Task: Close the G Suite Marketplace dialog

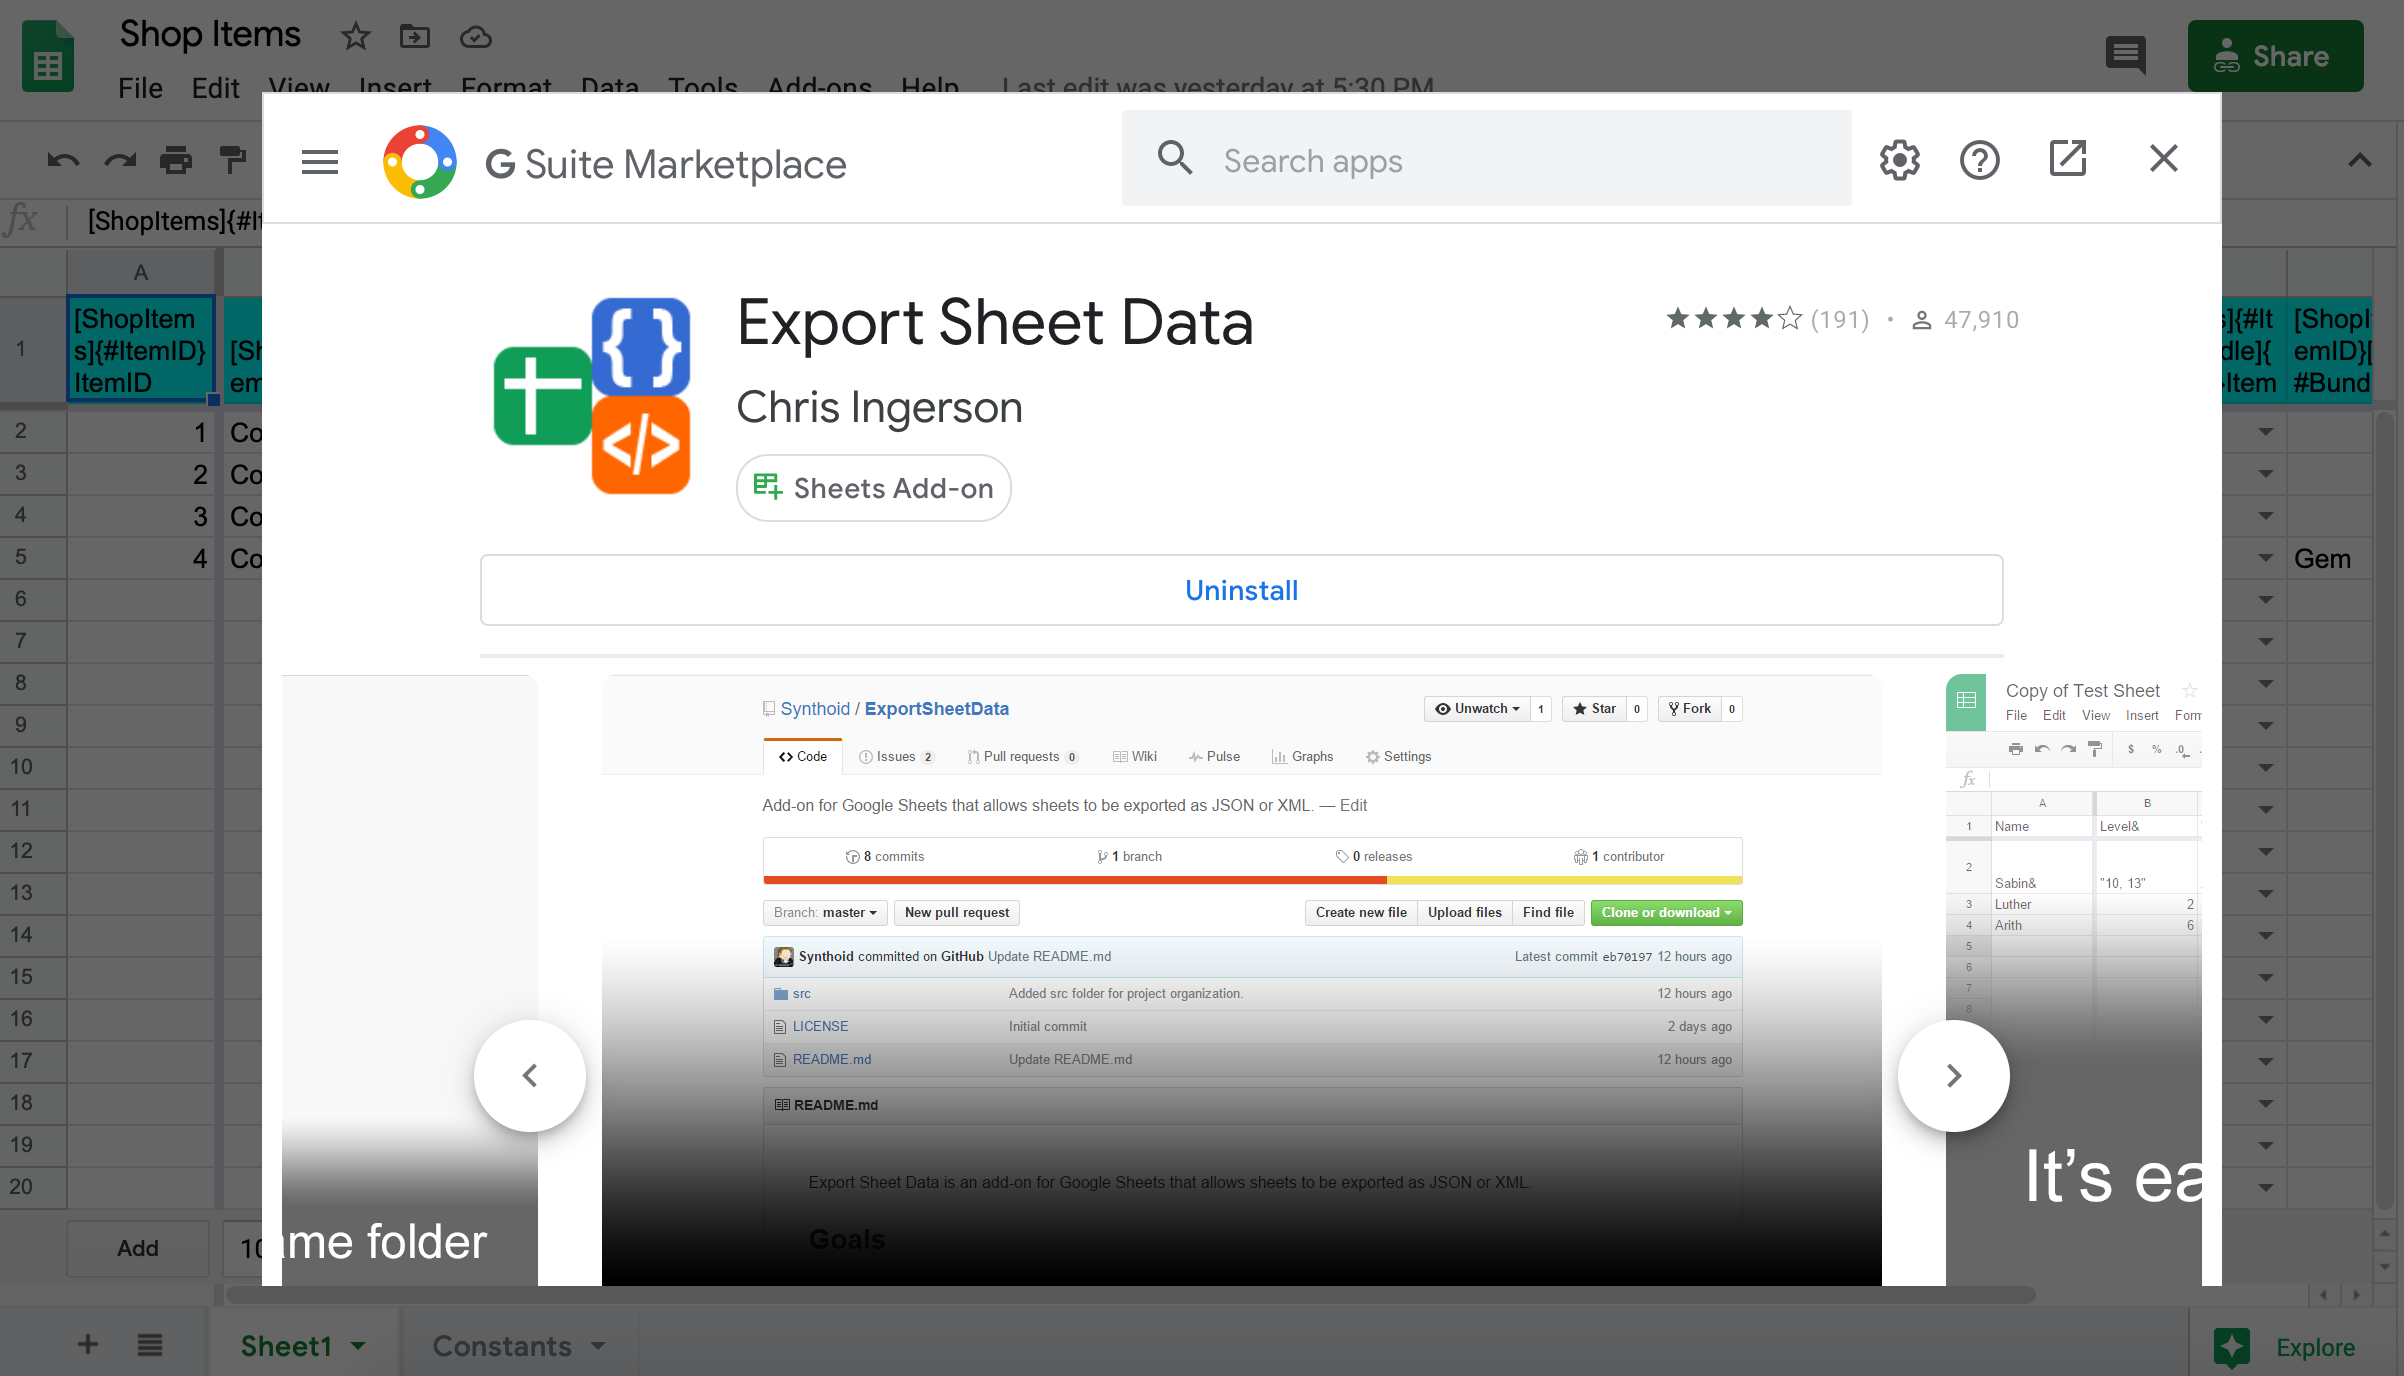Action: coord(2163,159)
